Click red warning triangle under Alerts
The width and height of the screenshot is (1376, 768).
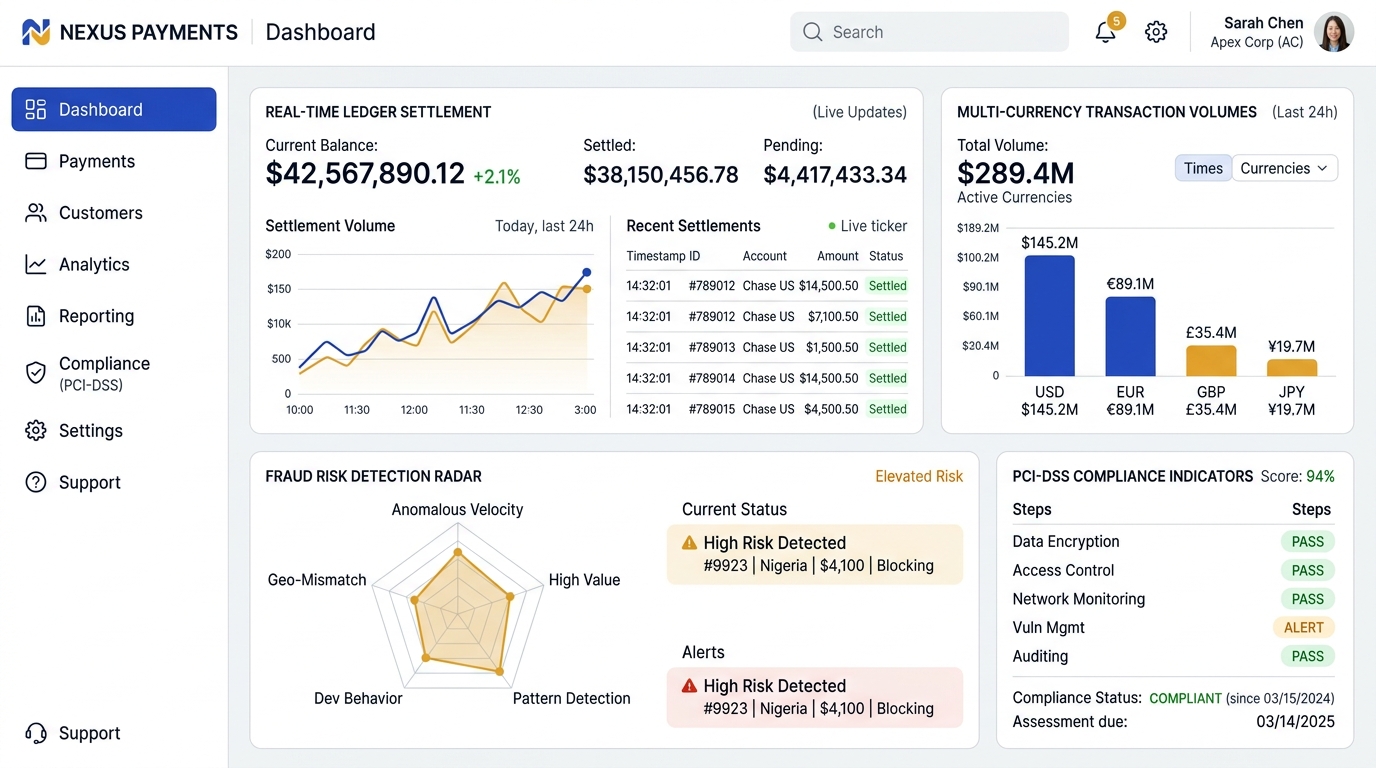[x=689, y=686]
